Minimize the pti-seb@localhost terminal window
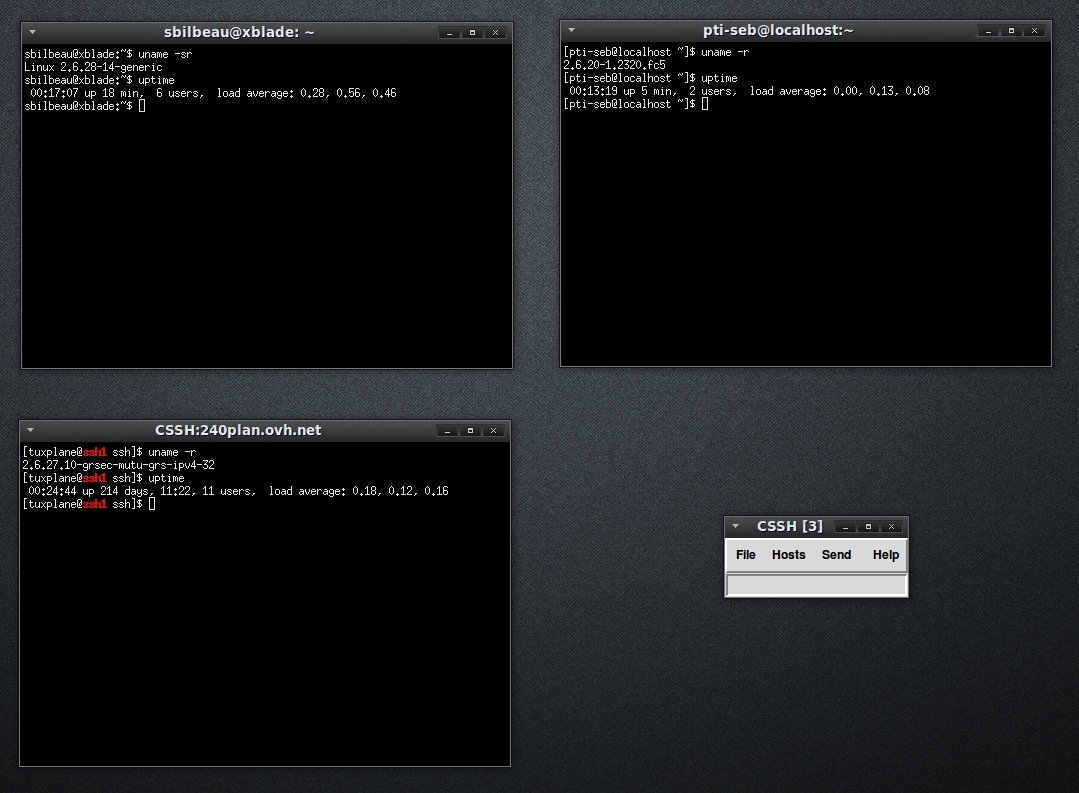Screen dimensions: 1079x793 point(989,31)
